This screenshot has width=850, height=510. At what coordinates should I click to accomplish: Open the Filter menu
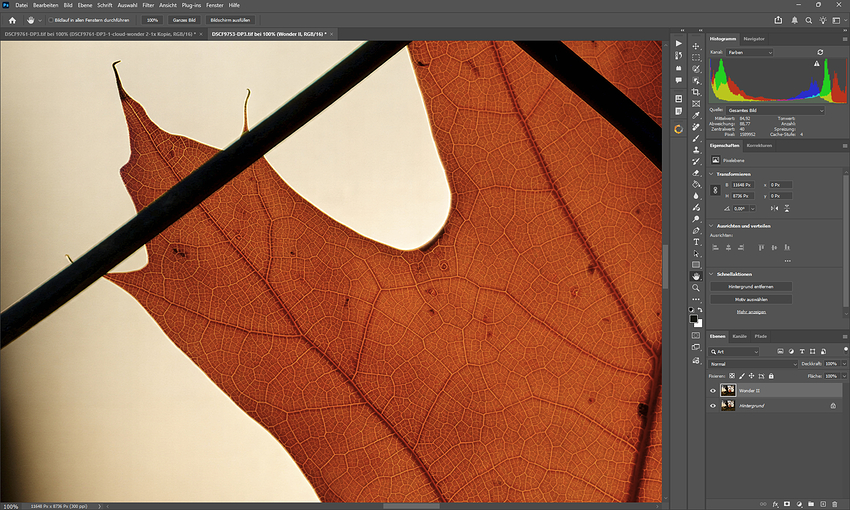tap(148, 5)
